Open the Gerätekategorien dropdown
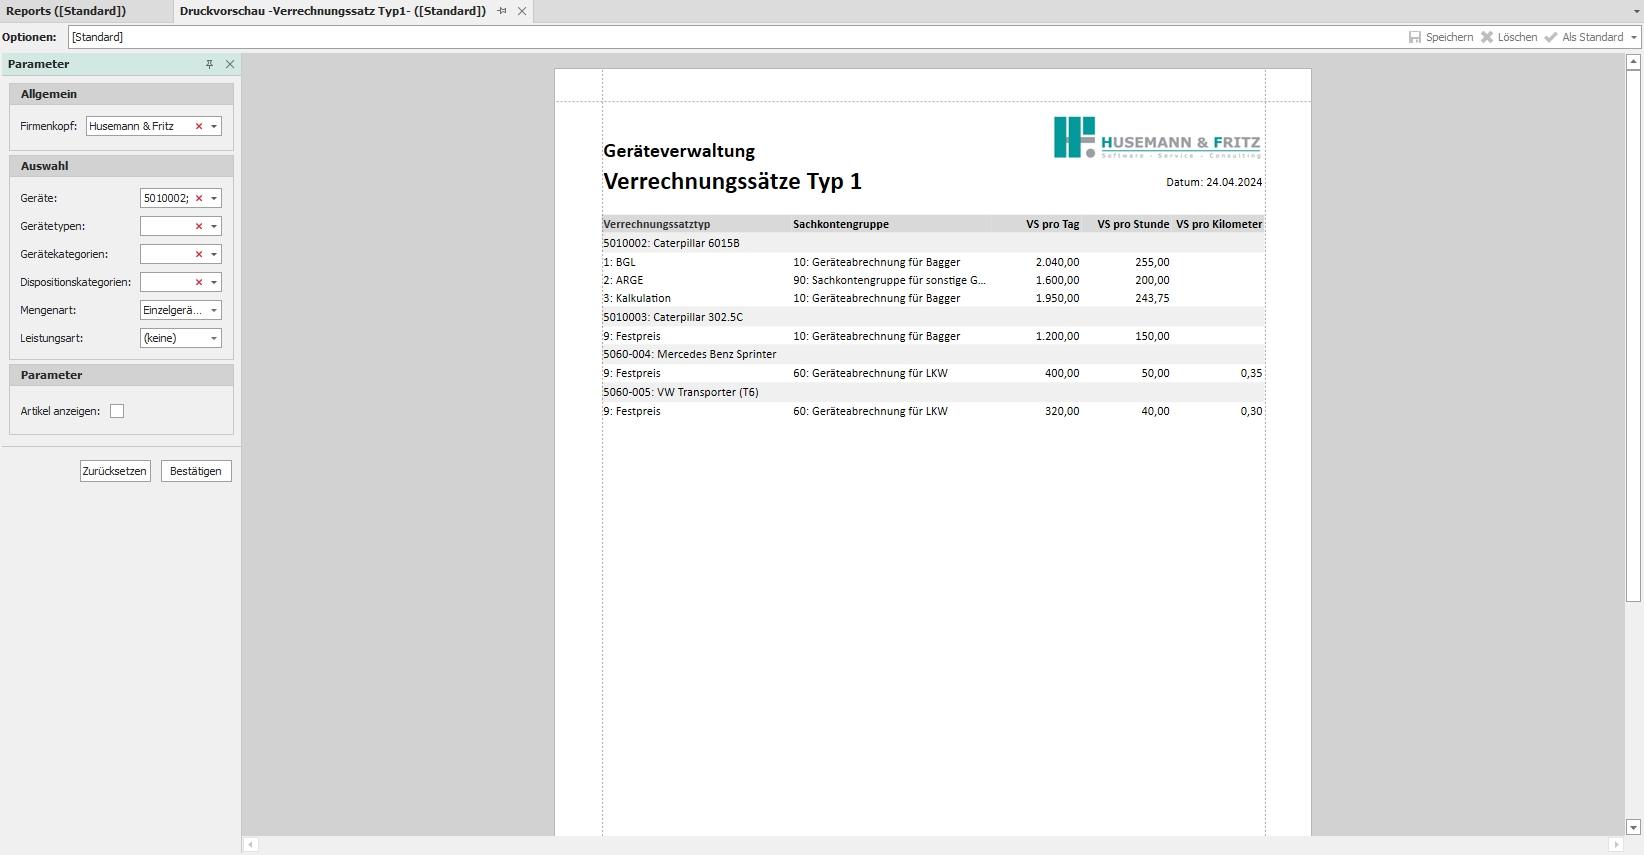This screenshot has height=855, width=1644. click(214, 254)
